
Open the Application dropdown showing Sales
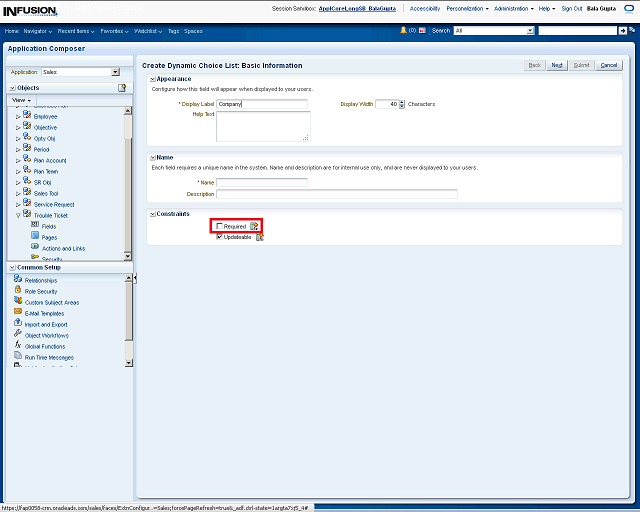click(x=115, y=72)
